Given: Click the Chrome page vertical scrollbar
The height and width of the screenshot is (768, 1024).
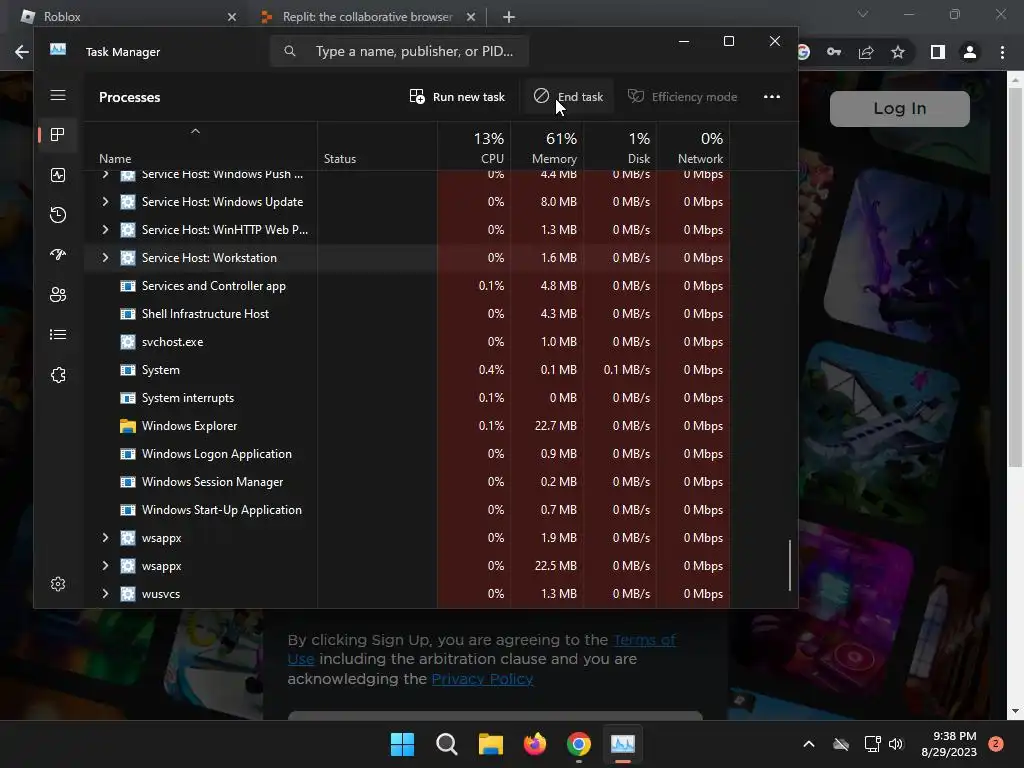Looking at the screenshot, I should tap(1015, 278).
